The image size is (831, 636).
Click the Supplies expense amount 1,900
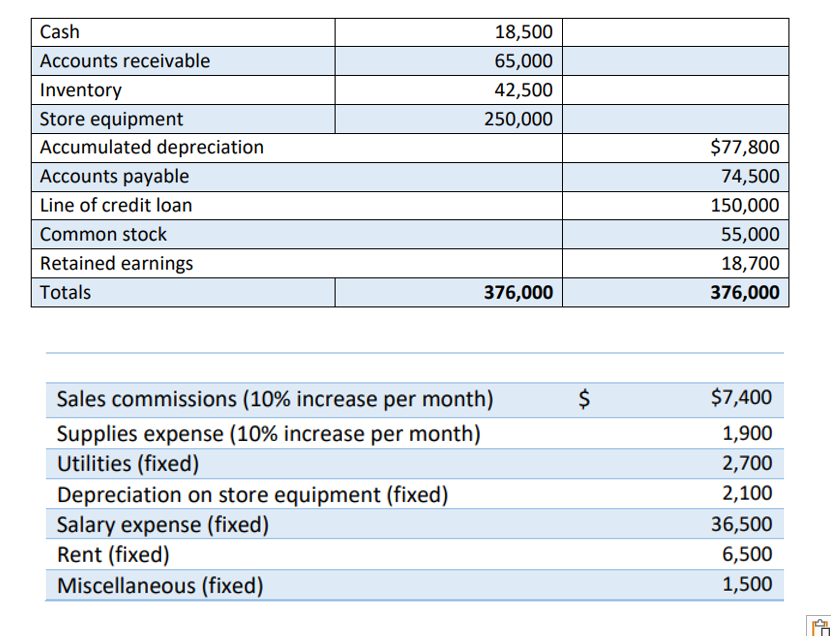click(747, 434)
